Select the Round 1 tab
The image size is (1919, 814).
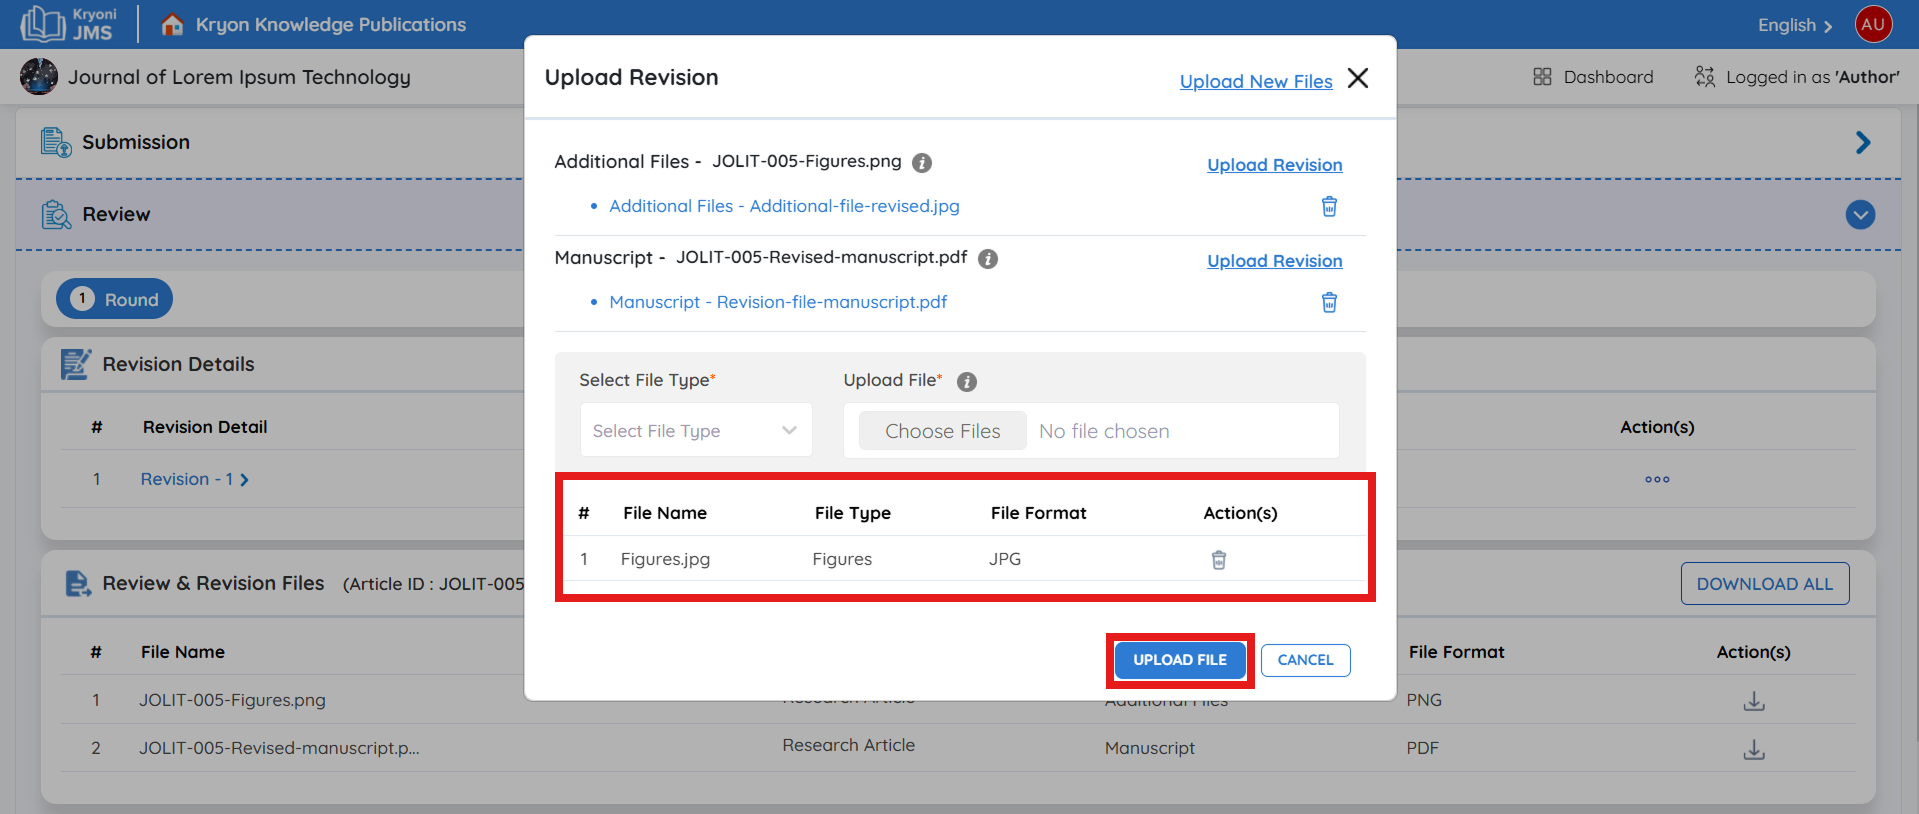115,299
